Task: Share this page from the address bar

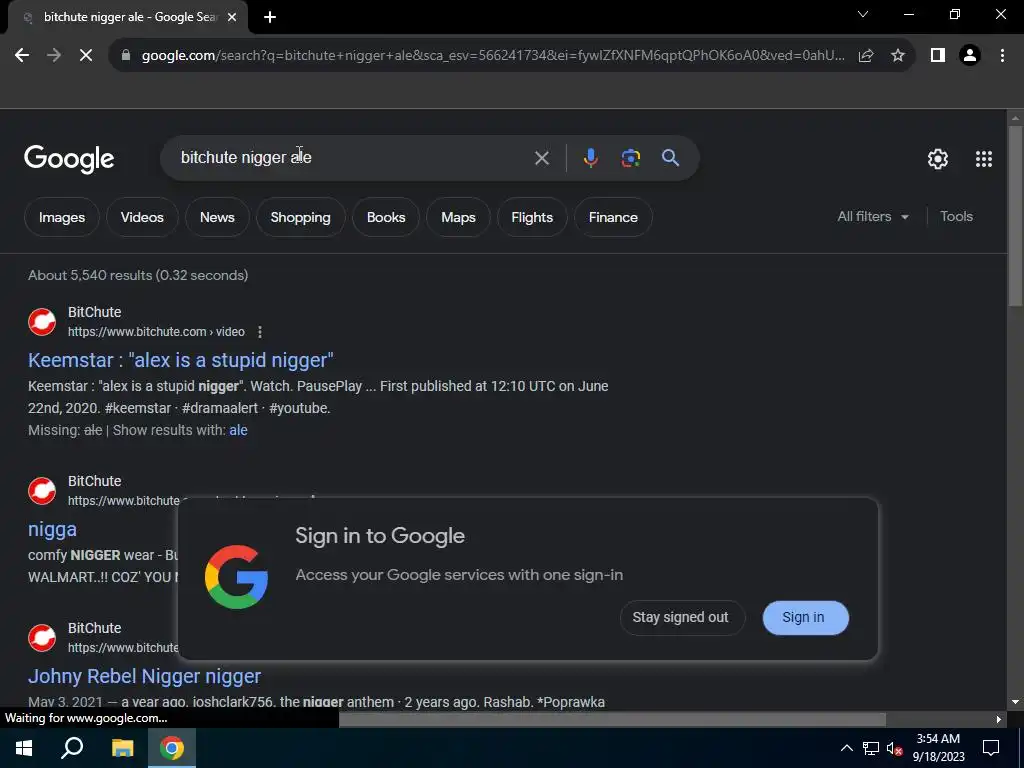Action: coord(866,56)
